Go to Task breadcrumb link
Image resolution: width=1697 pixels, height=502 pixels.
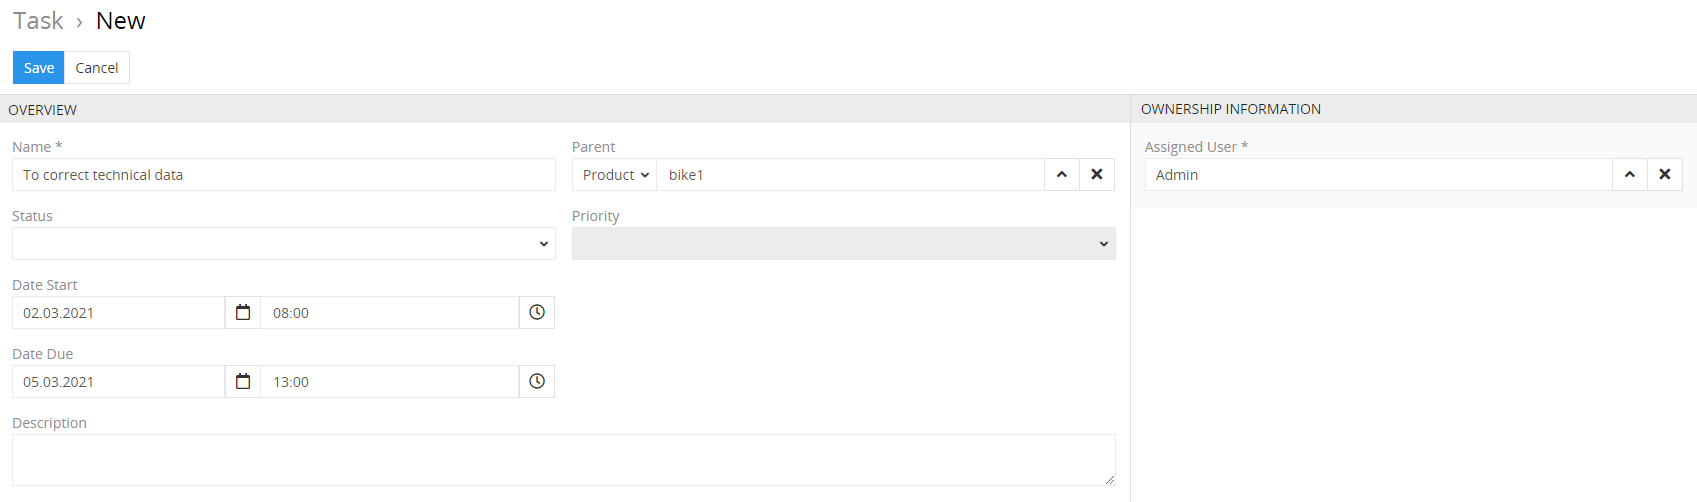tap(38, 21)
